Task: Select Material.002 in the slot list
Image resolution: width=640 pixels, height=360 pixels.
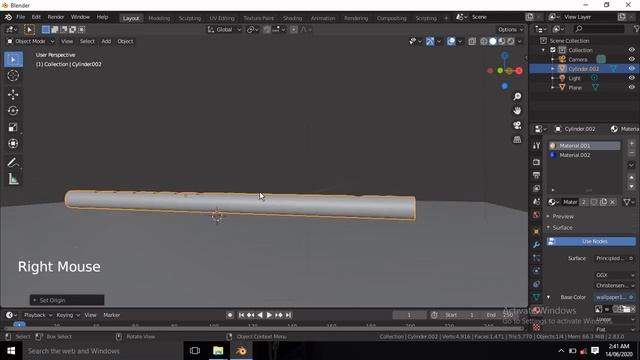Action: point(584,155)
